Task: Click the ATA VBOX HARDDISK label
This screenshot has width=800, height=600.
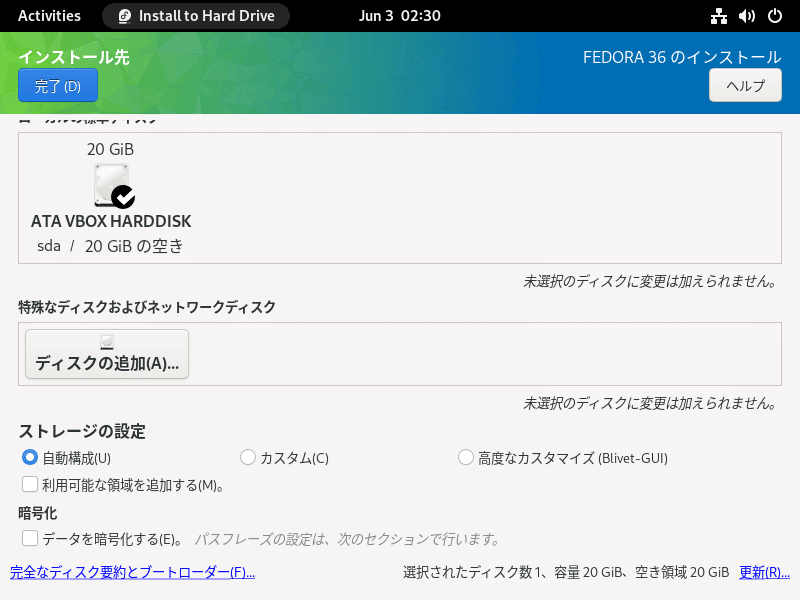Action: 111,221
